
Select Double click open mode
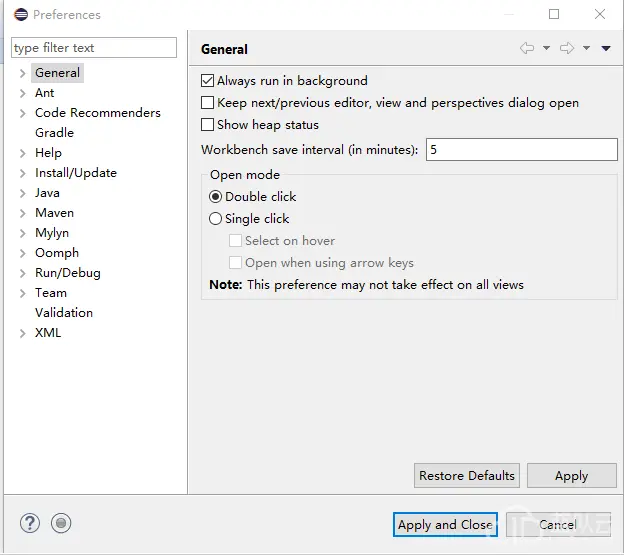pyautogui.click(x=215, y=197)
